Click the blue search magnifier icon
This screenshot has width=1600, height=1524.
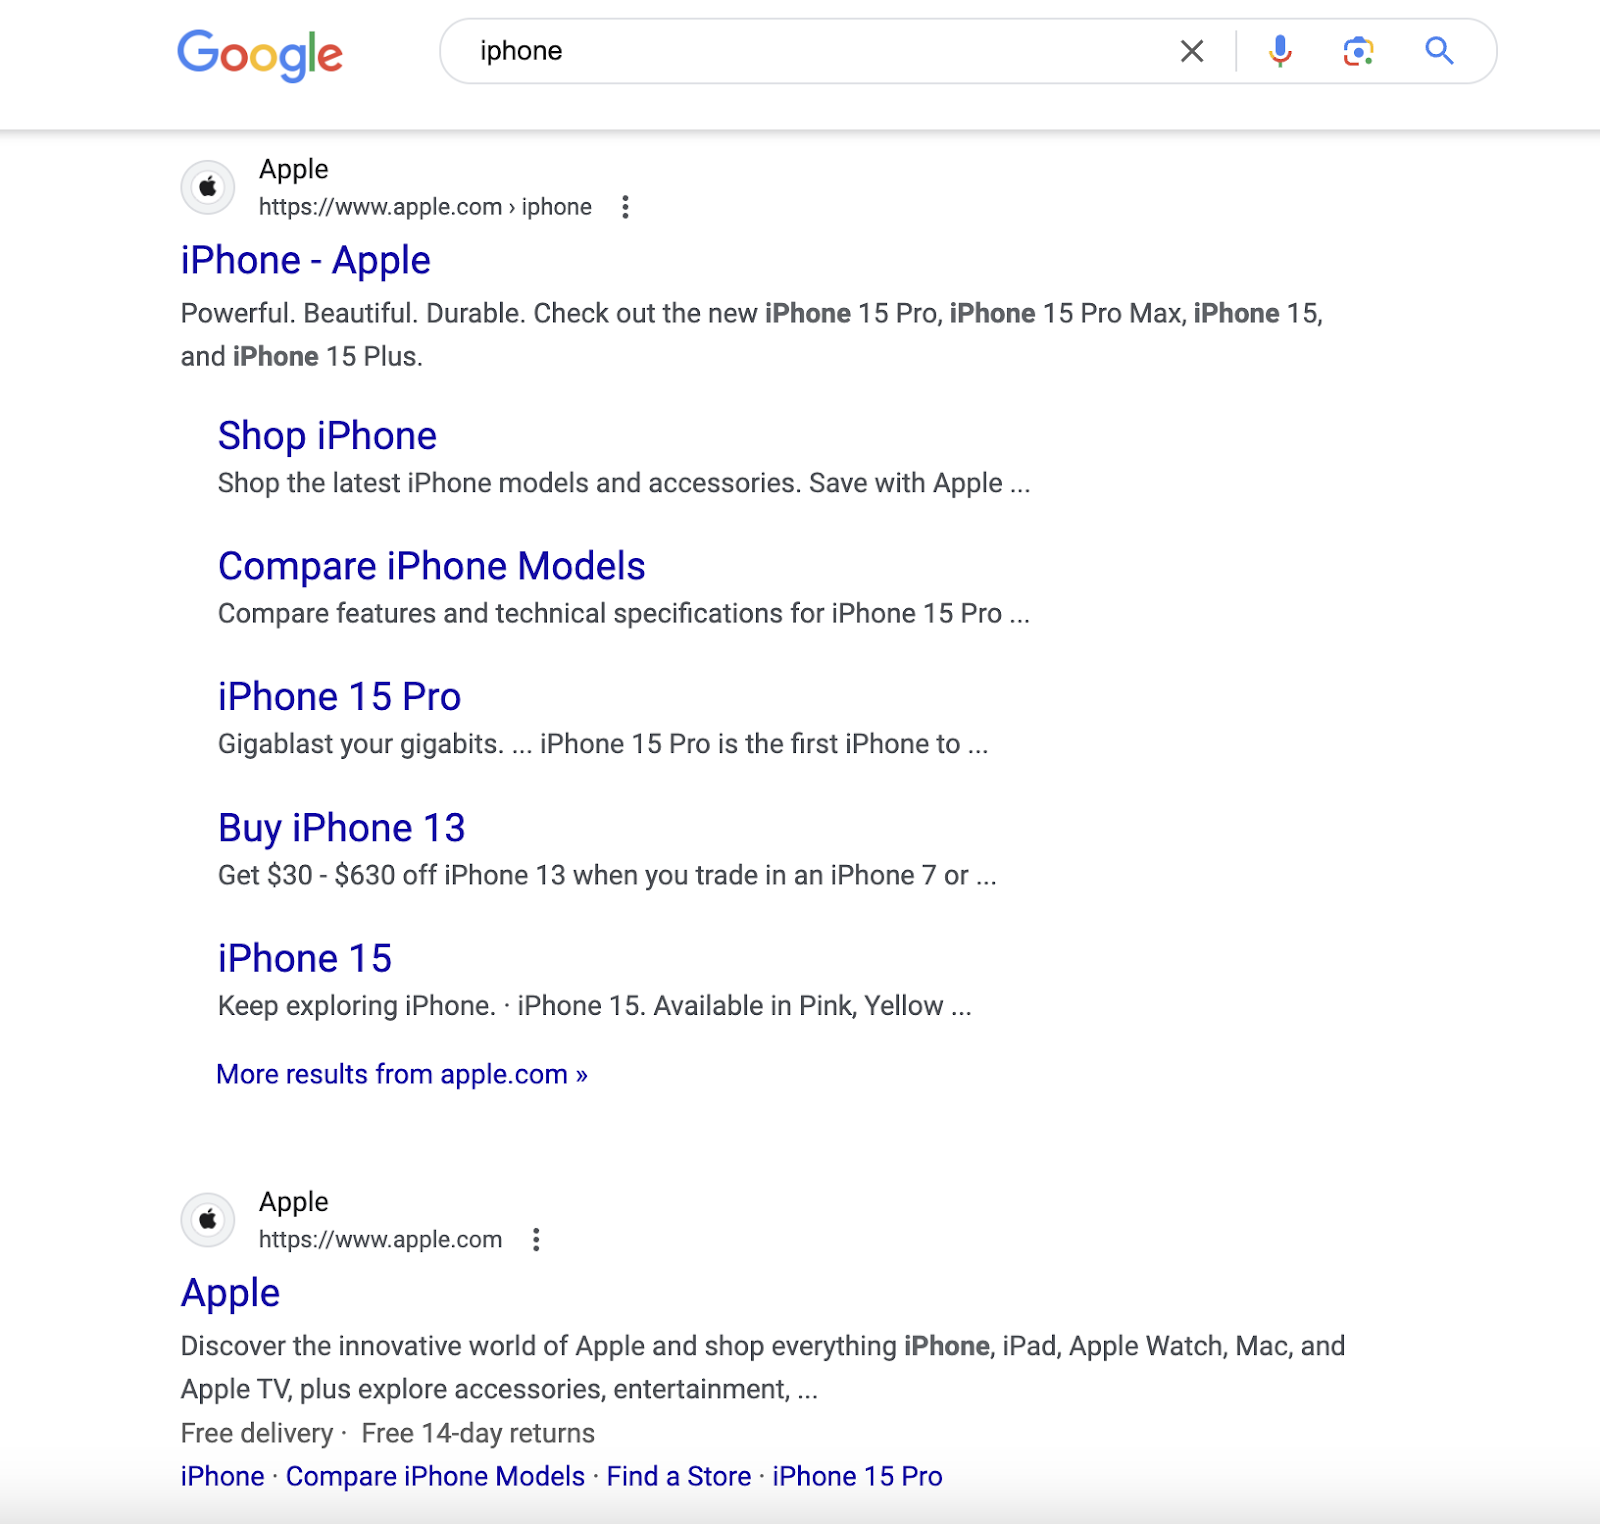1438,51
